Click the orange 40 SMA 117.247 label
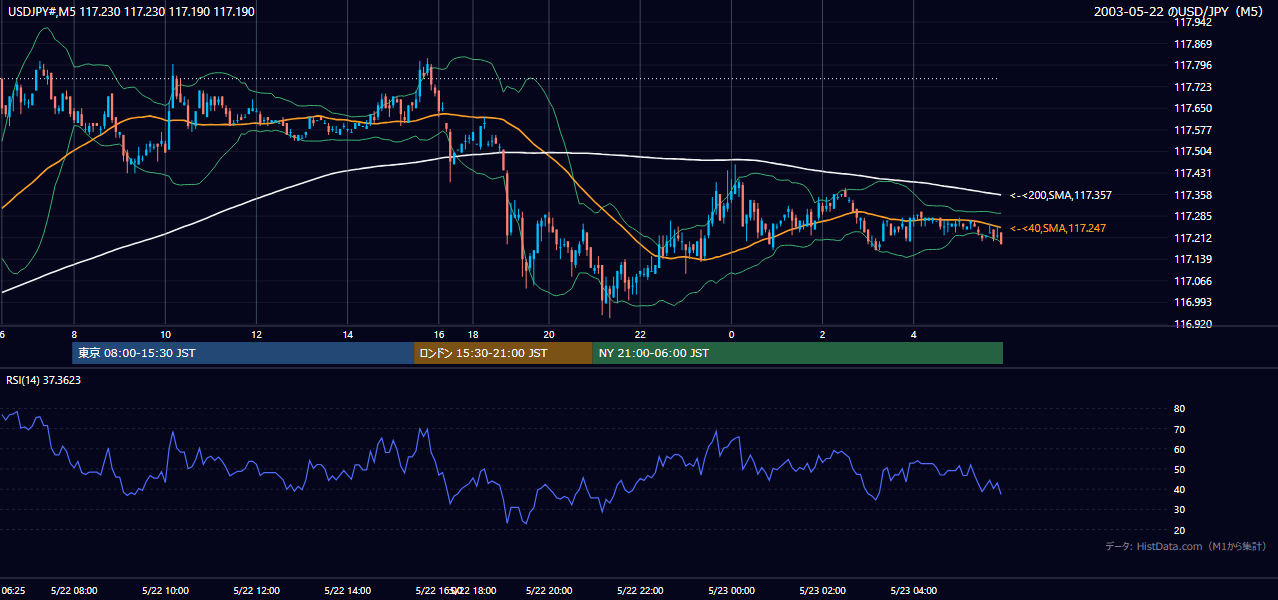The height and width of the screenshot is (600, 1278). coord(1058,229)
